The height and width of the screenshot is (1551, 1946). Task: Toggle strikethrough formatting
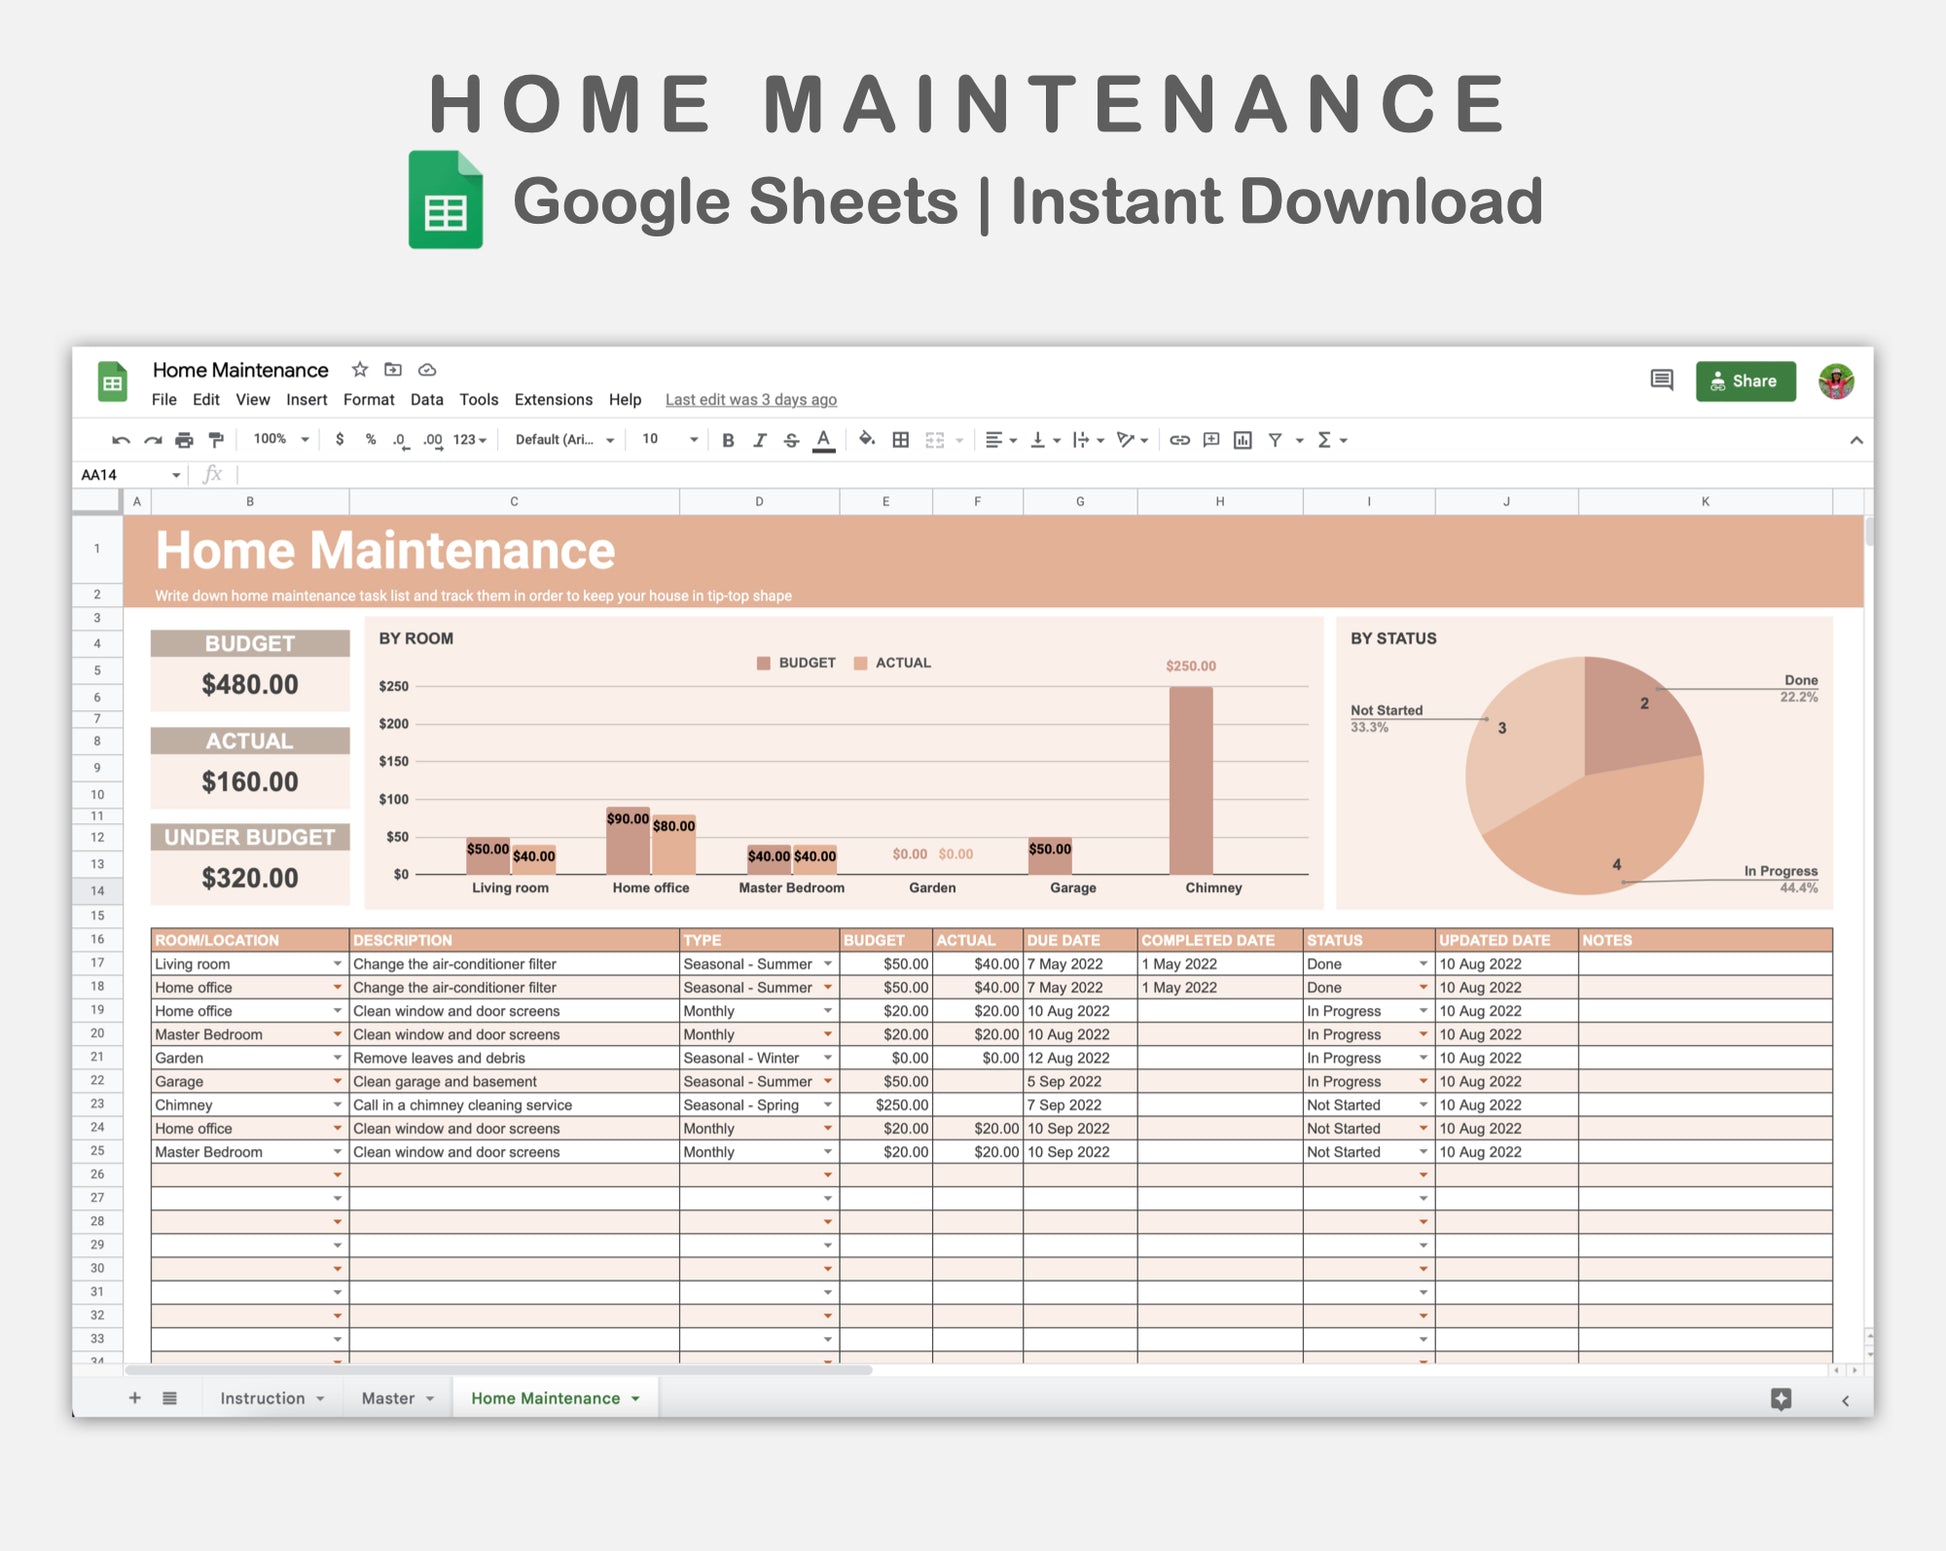(x=791, y=440)
